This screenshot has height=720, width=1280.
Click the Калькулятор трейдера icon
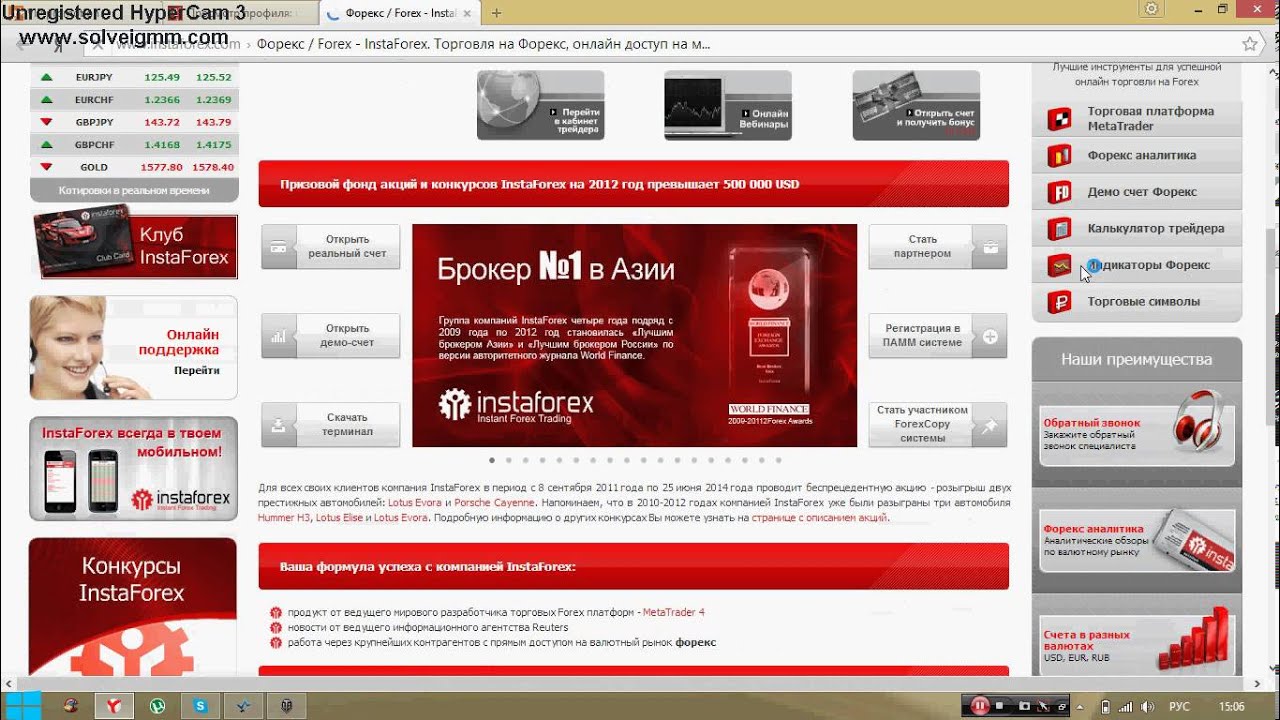[x=1058, y=229]
